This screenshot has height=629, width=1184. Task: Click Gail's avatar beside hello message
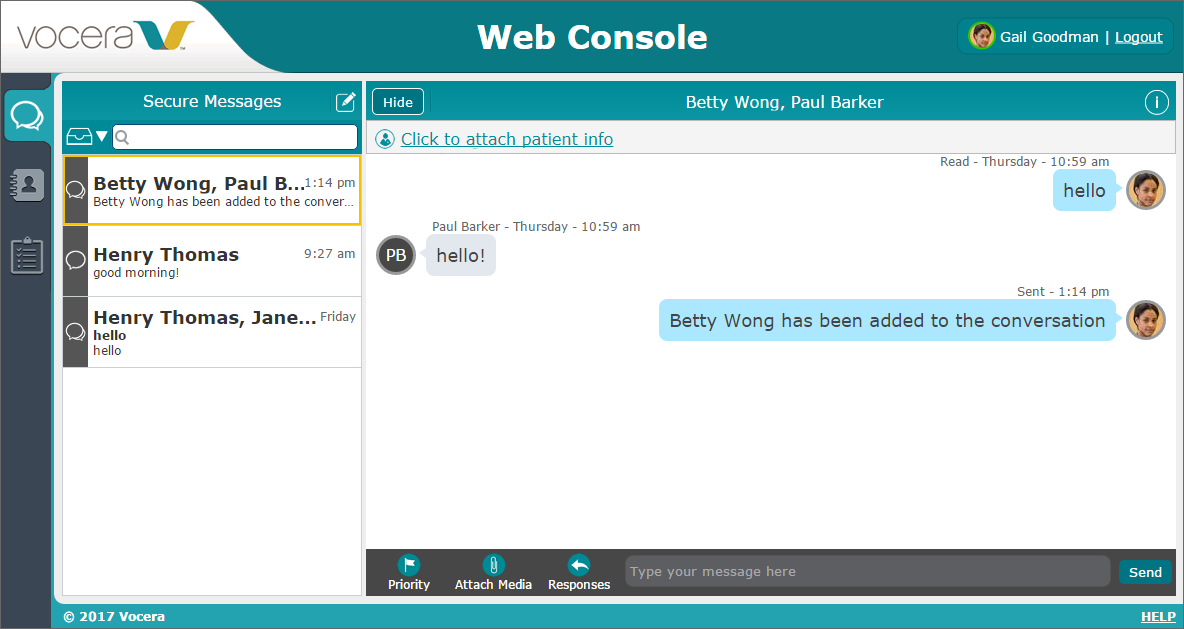pyautogui.click(x=1145, y=190)
